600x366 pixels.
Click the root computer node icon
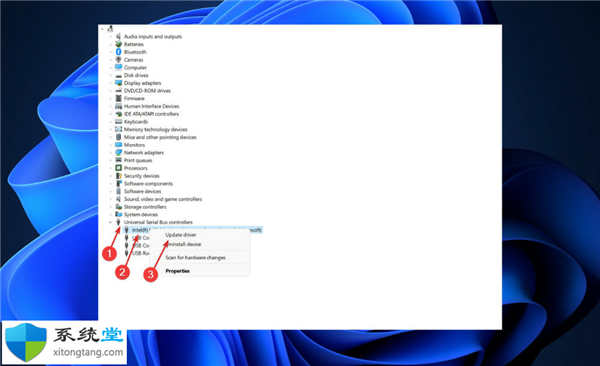tap(110, 28)
